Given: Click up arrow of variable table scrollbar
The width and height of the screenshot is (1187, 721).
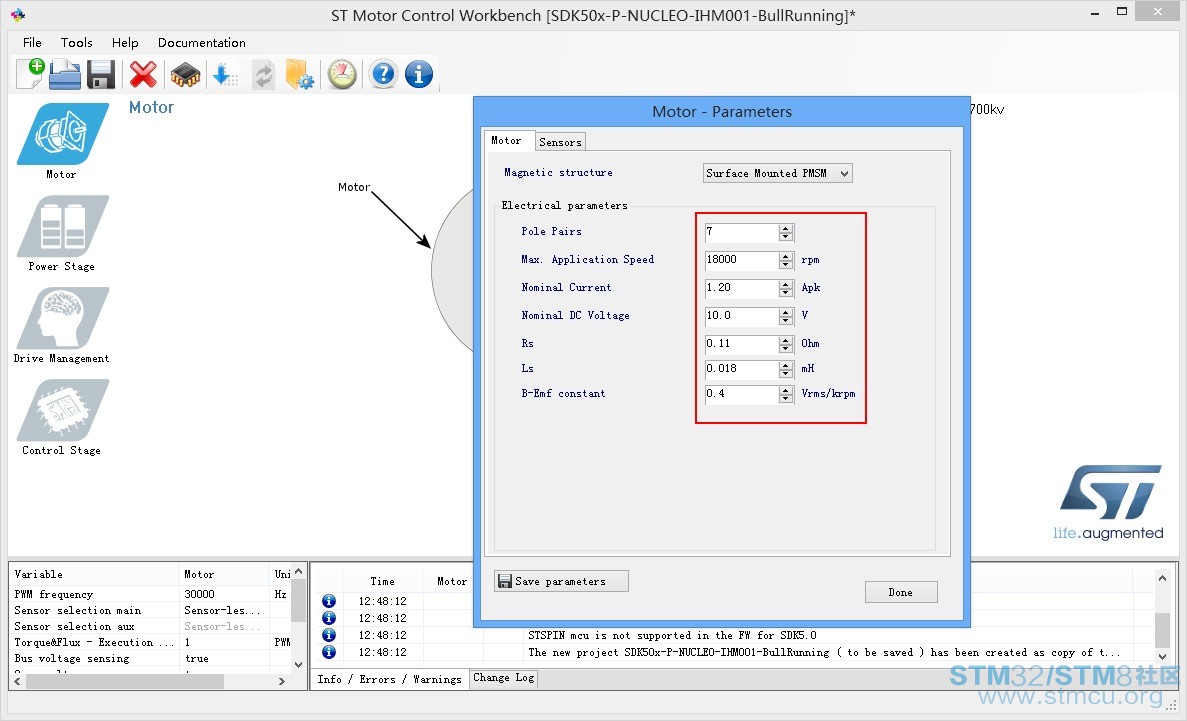Looking at the screenshot, I should [x=298, y=572].
